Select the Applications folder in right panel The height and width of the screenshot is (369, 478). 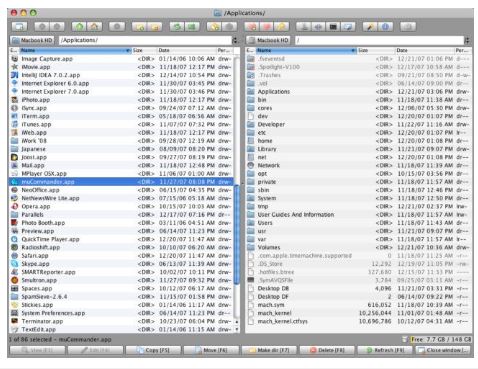tap(359, 92)
